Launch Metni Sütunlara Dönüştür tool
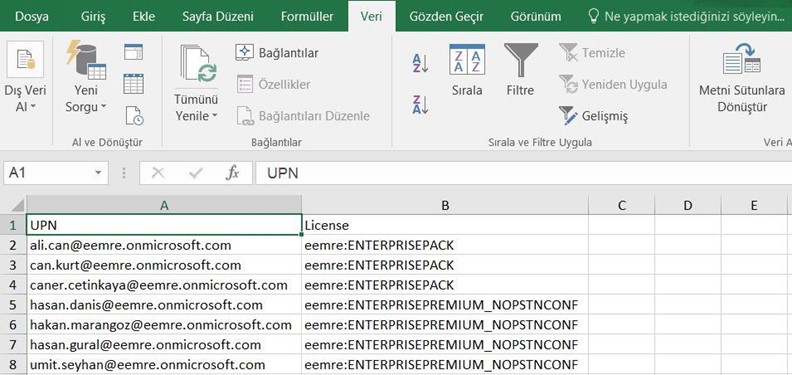Viewport: 792px width, 375px height. (742, 79)
